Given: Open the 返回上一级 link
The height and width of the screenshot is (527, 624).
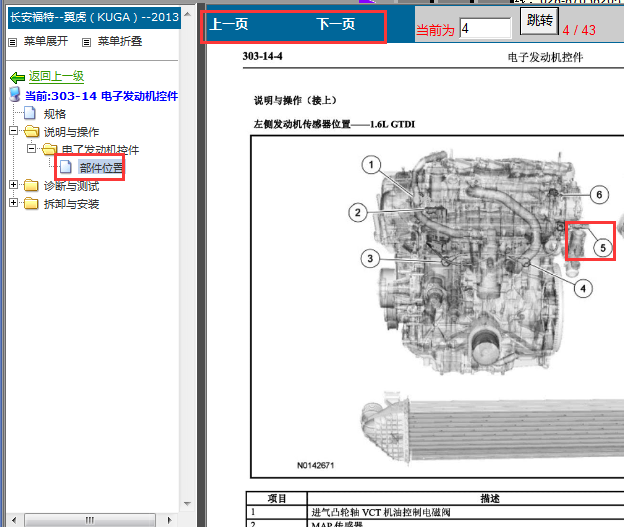Looking at the screenshot, I should (56, 76).
